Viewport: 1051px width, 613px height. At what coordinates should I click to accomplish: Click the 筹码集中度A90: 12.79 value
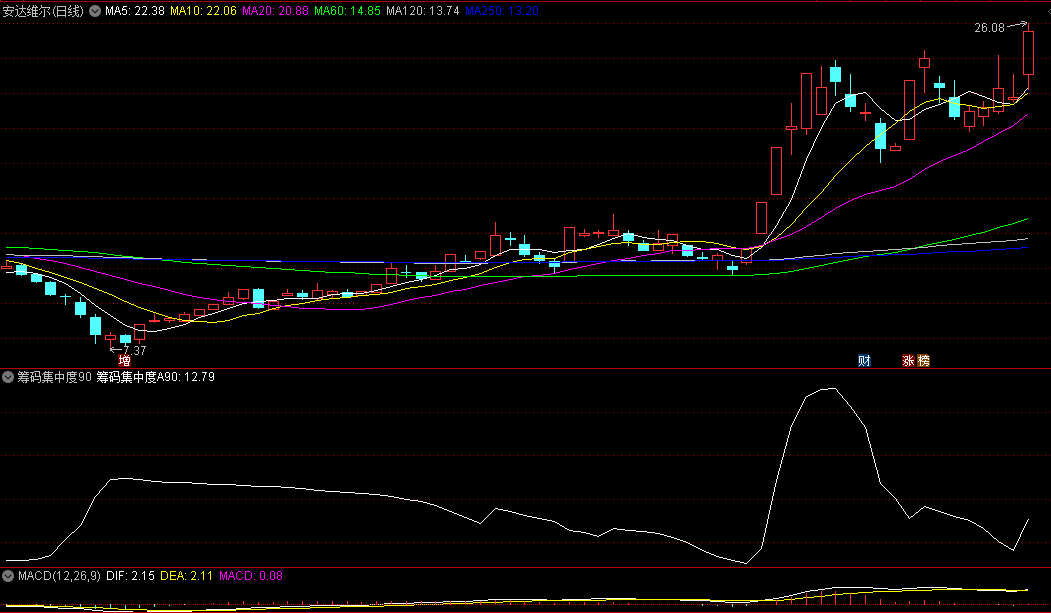click(x=156, y=377)
